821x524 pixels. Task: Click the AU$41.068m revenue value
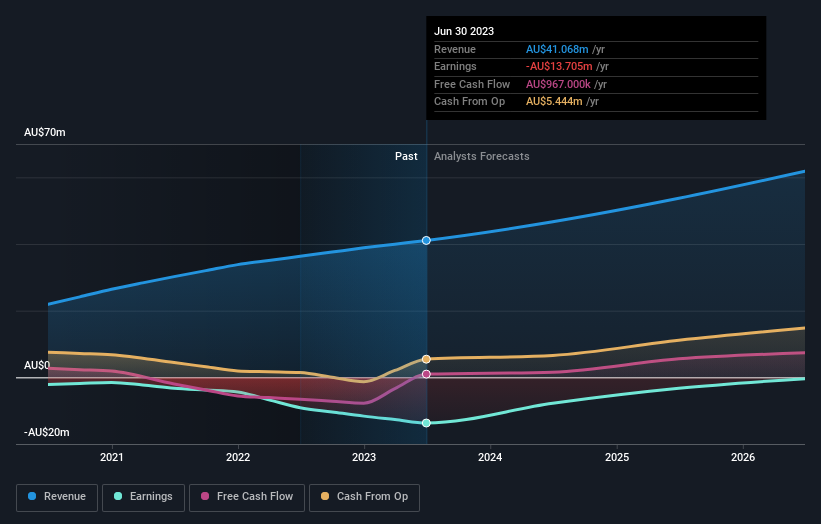pyautogui.click(x=557, y=49)
